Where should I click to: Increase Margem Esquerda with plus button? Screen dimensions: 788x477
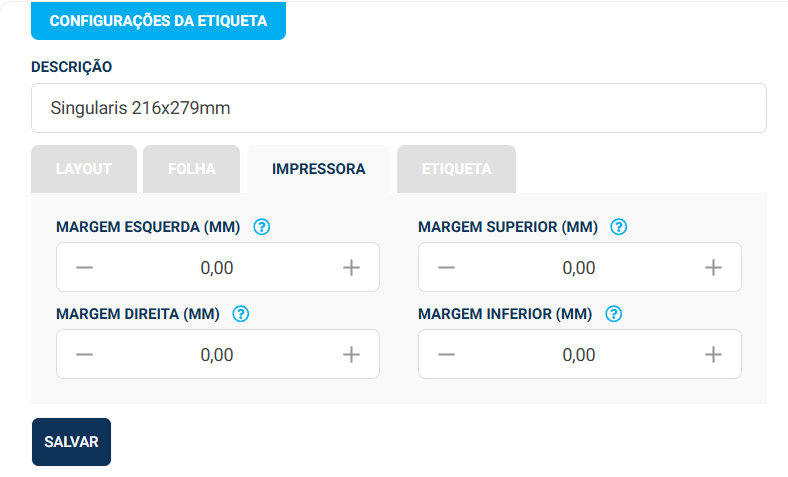[x=351, y=268]
